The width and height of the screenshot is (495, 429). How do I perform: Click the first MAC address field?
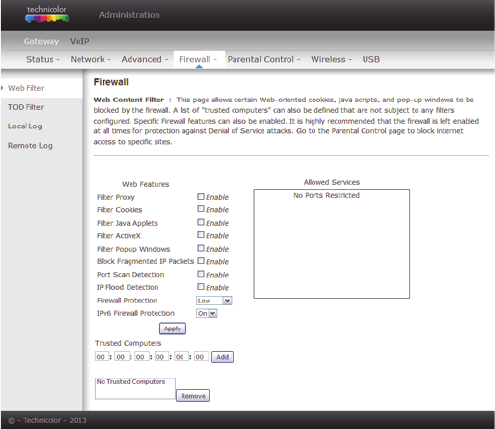tap(102, 357)
